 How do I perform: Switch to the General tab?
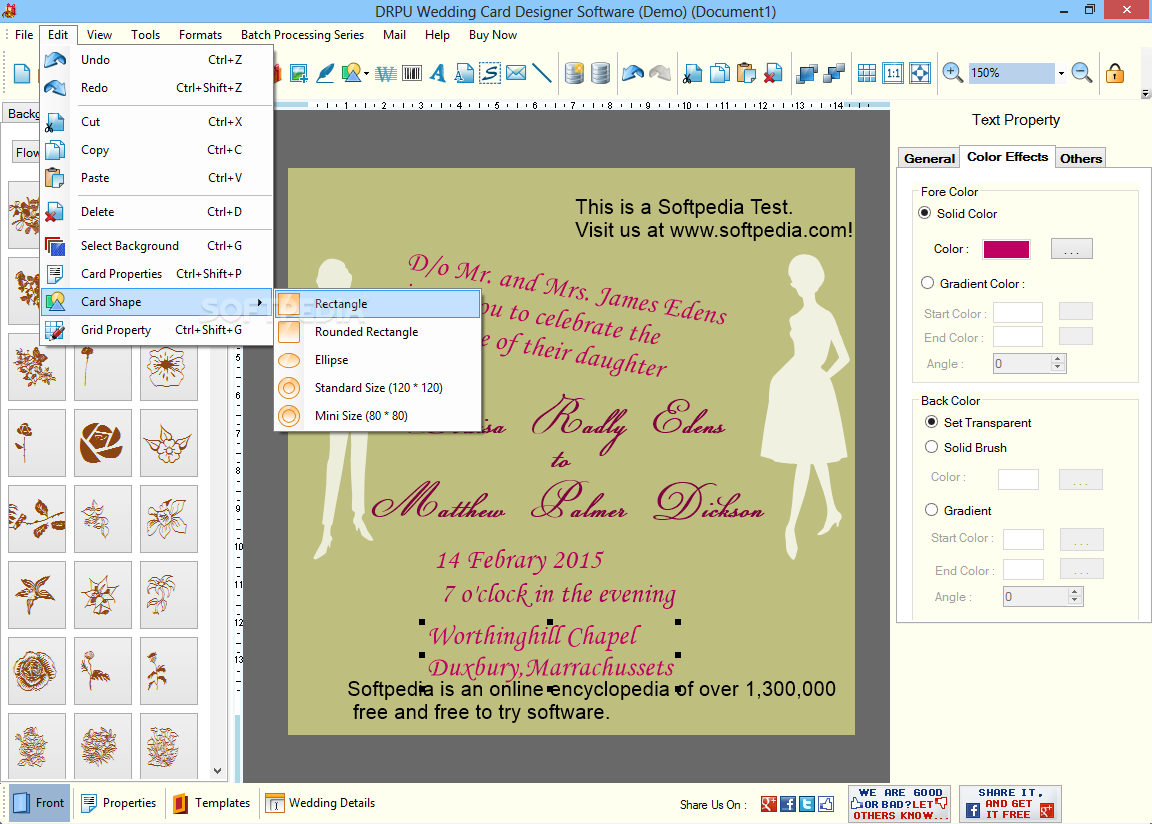tap(929, 158)
